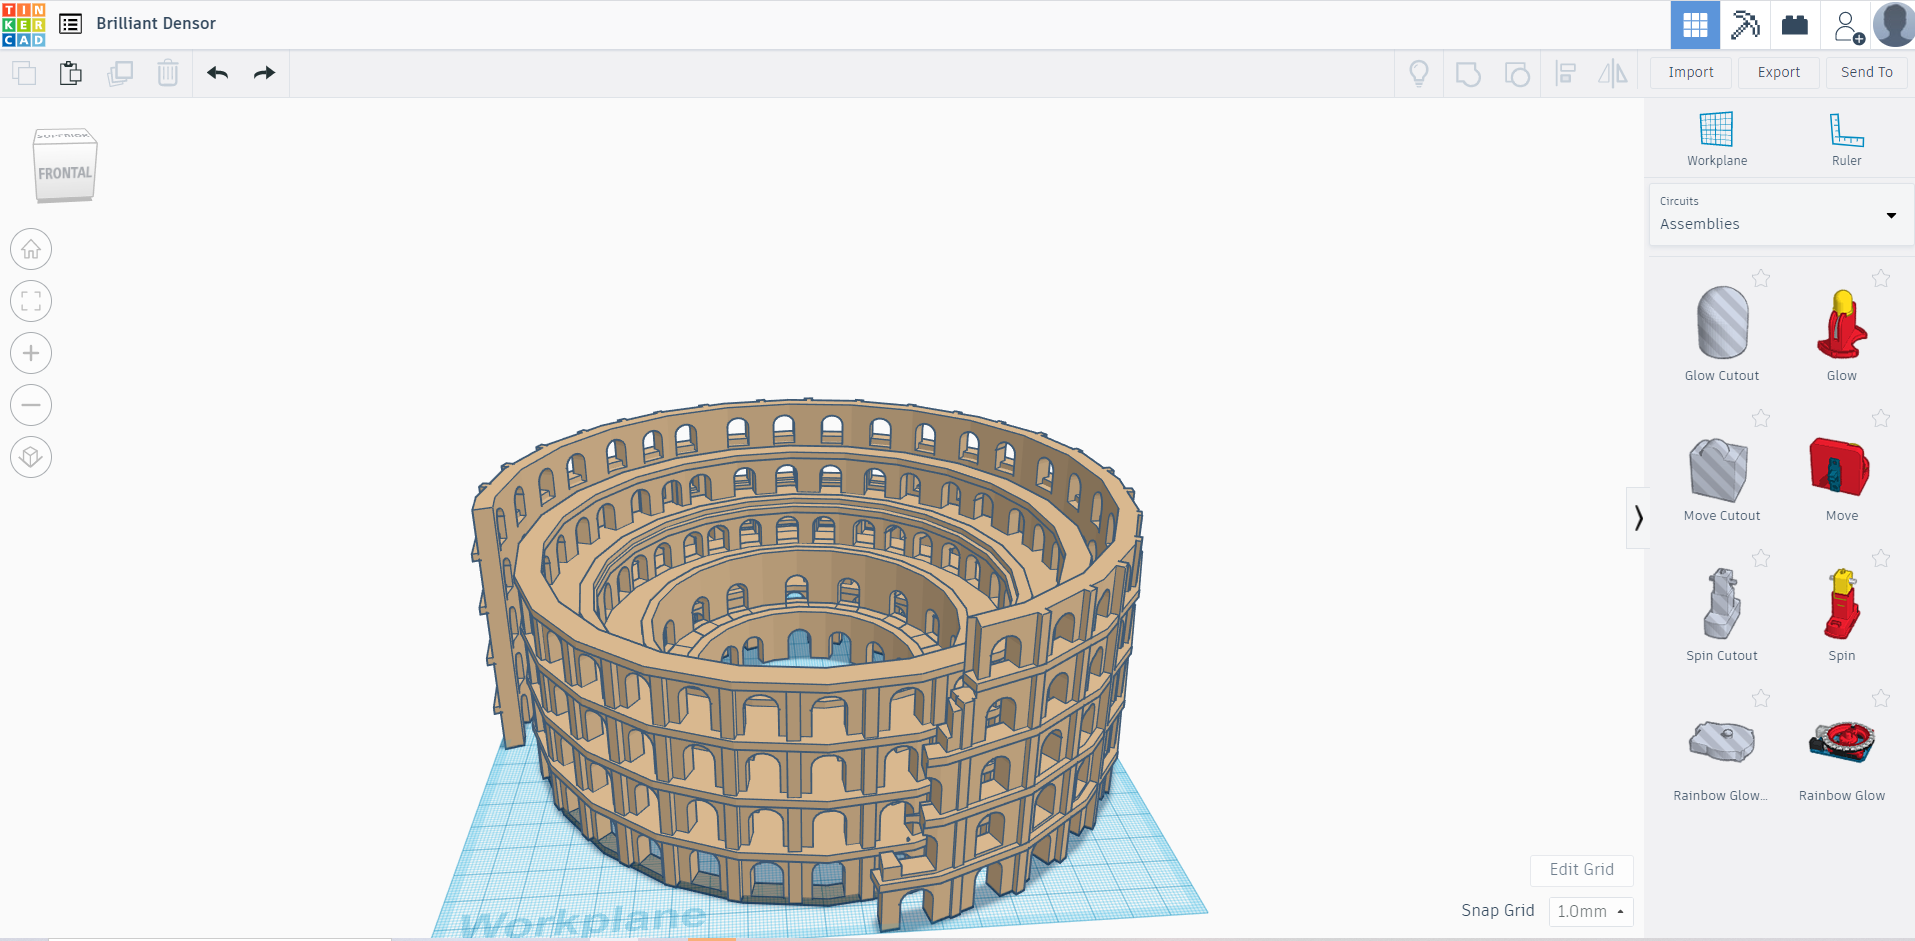This screenshot has height=941, width=1915.
Task: Click the Mirror tool icon
Action: tap(1613, 73)
